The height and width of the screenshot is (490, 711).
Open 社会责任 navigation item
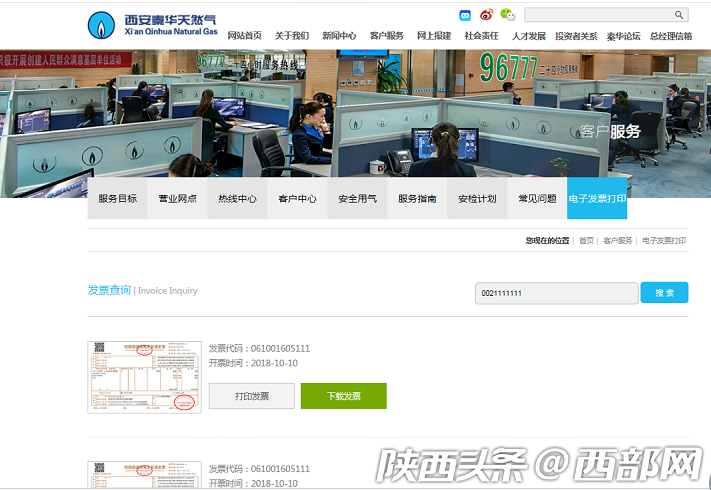(x=482, y=36)
